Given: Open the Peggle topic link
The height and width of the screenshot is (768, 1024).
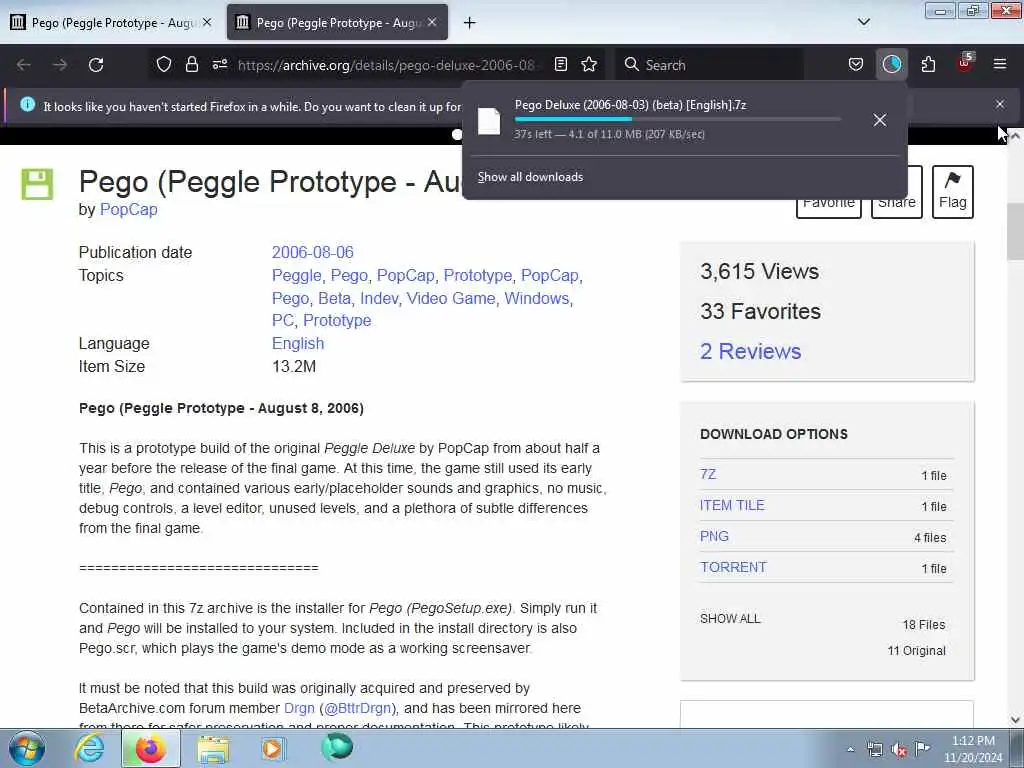Looking at the screenshot, I should point(296,276).
